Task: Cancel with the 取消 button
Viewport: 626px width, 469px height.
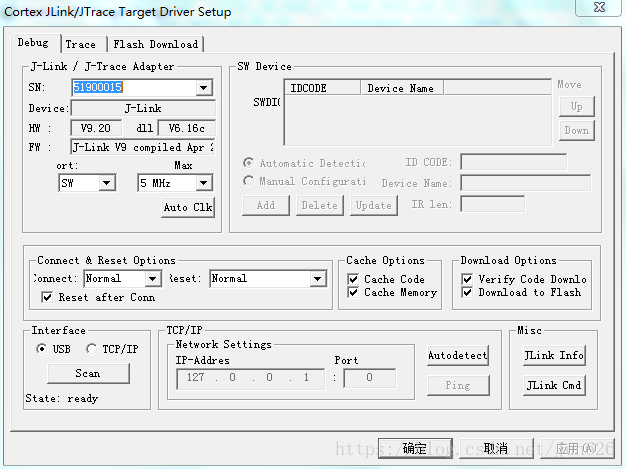Action: 496,449
